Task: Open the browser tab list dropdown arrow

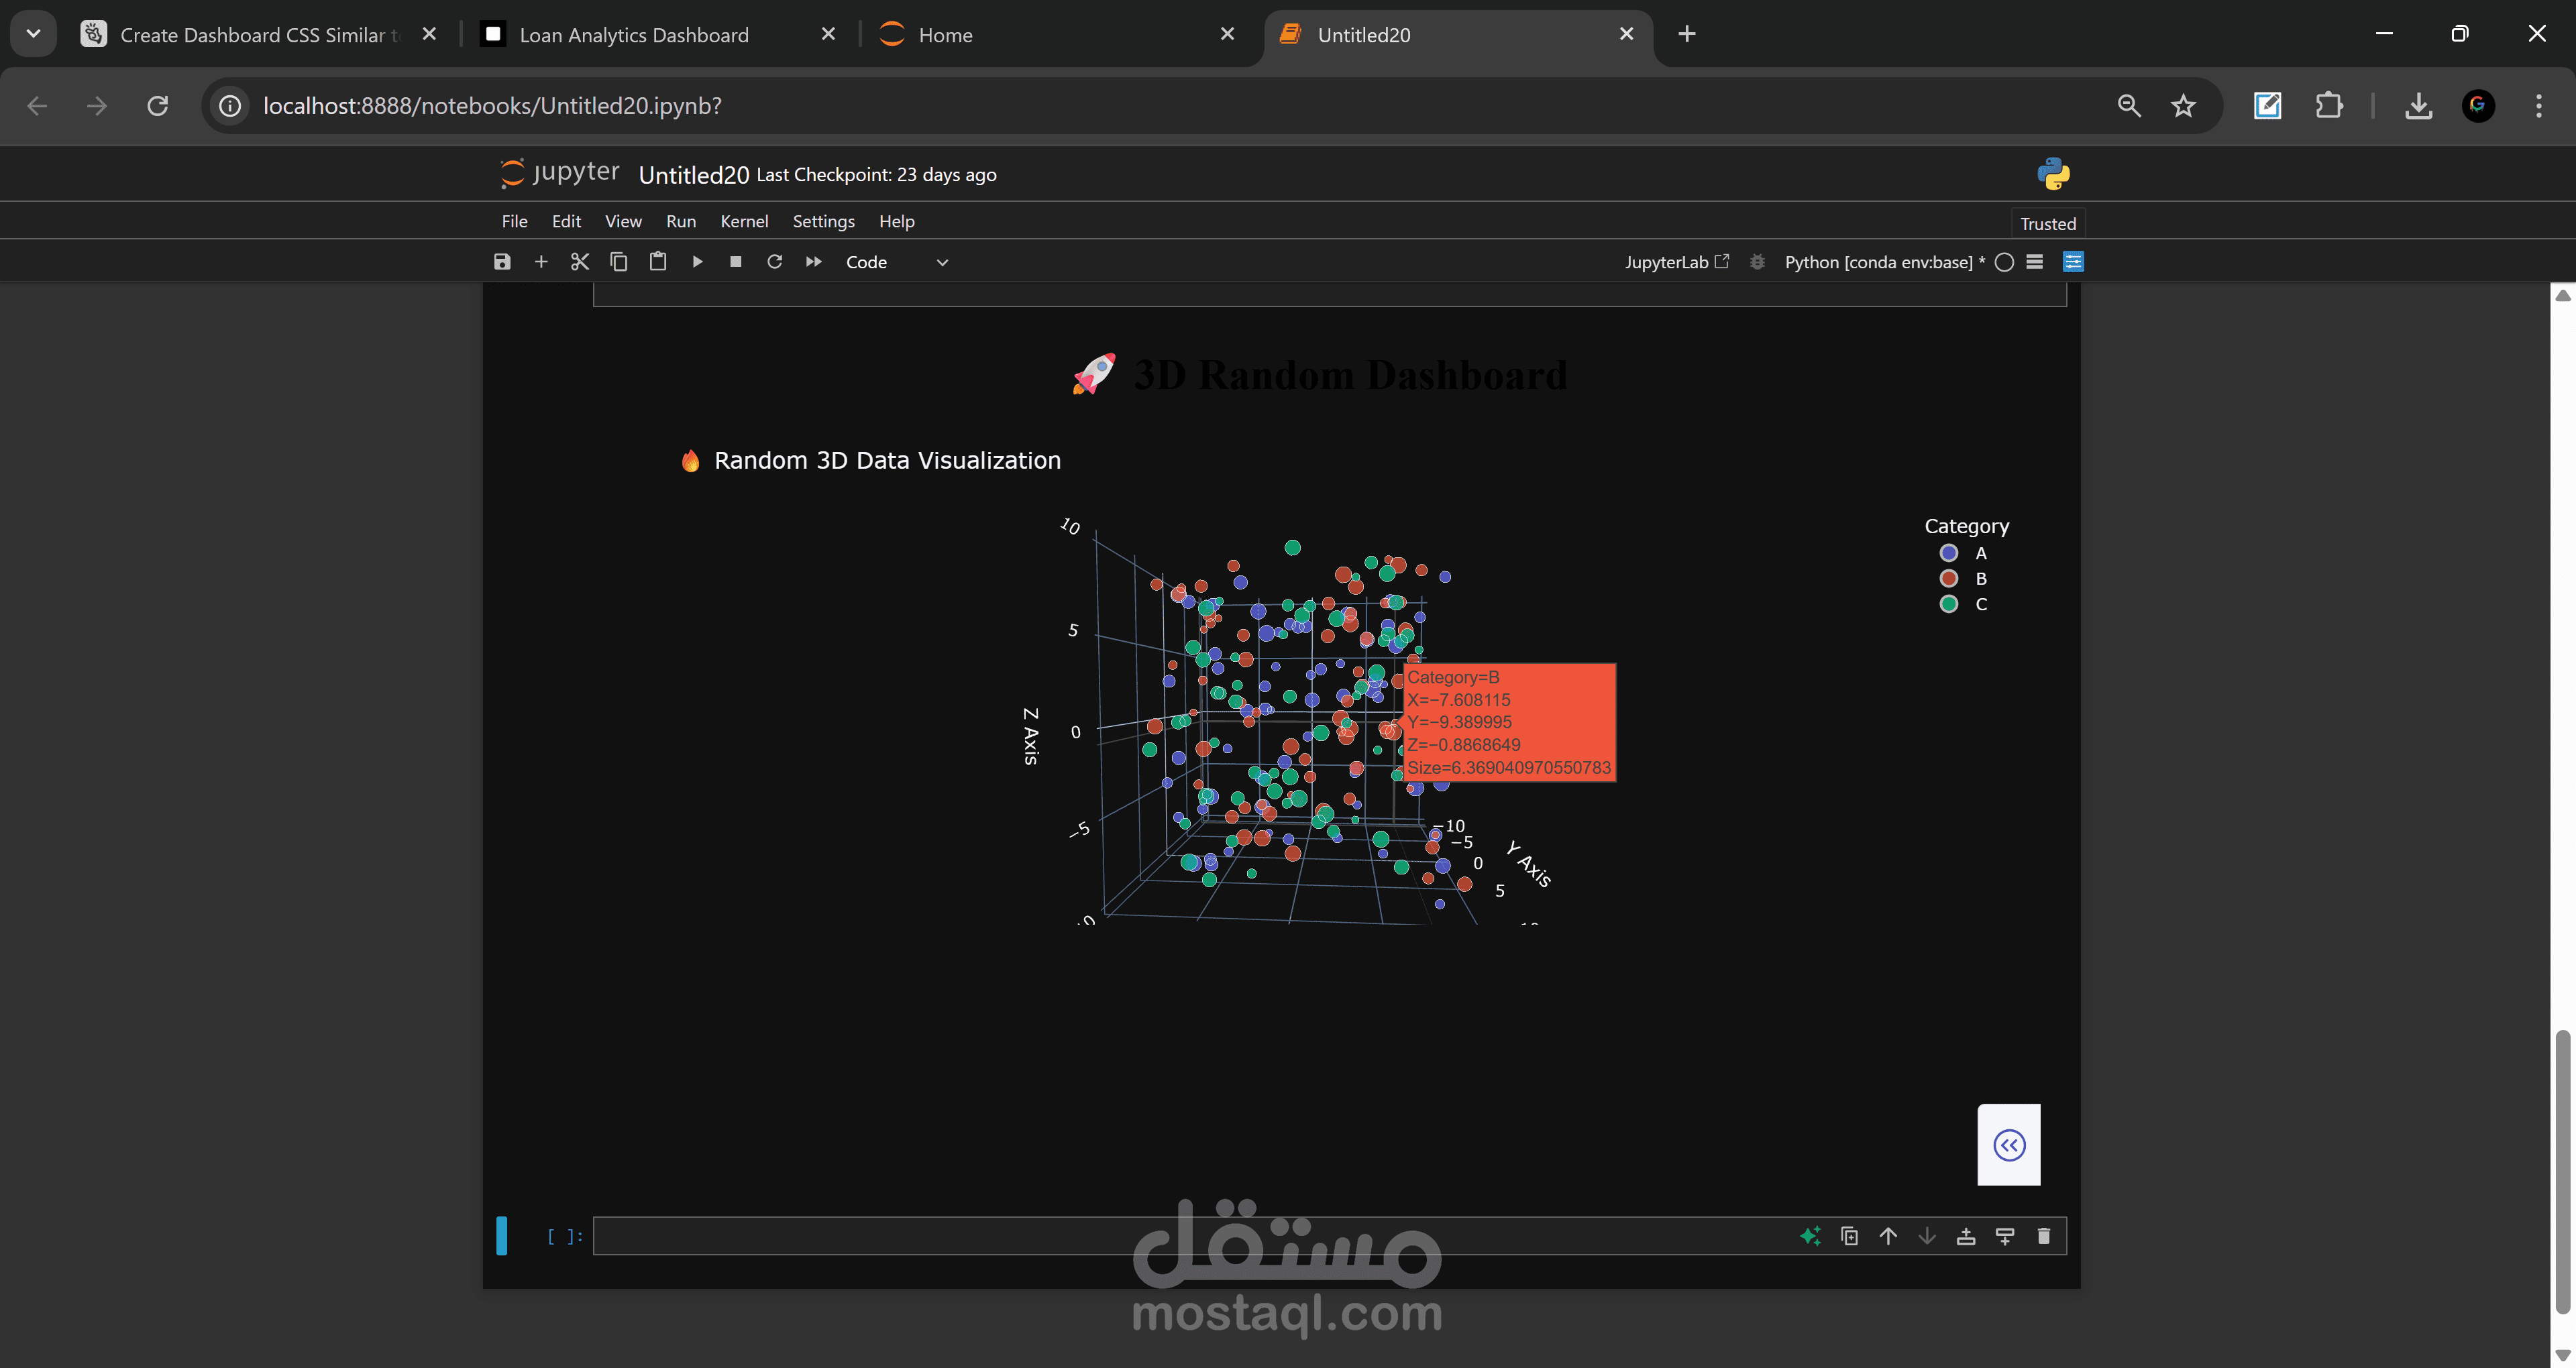Action: [33, 33]
